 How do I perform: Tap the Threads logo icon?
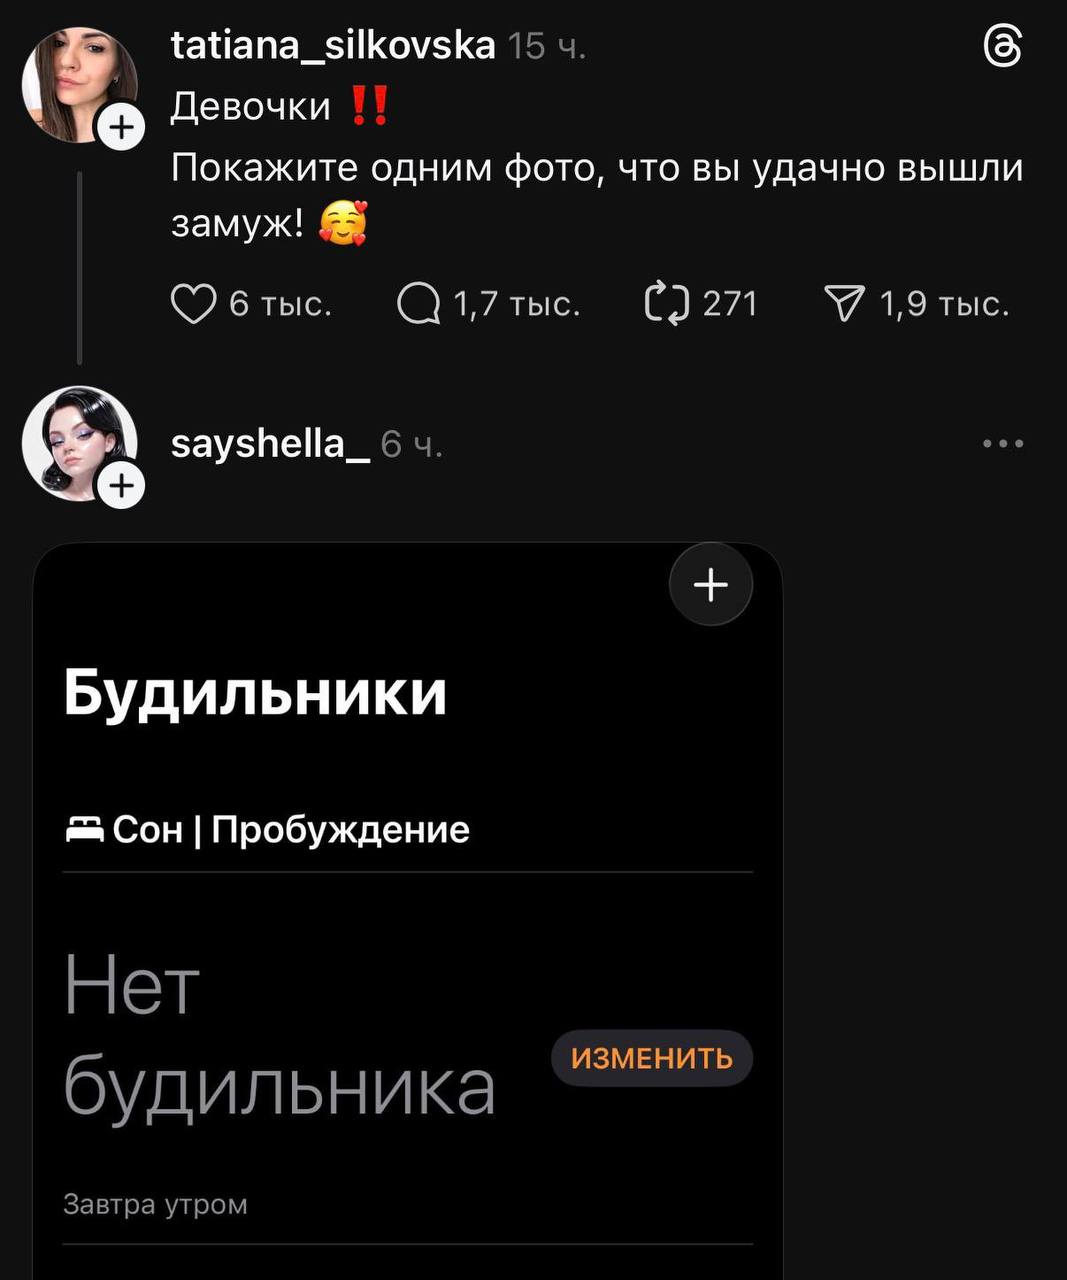1003,47
